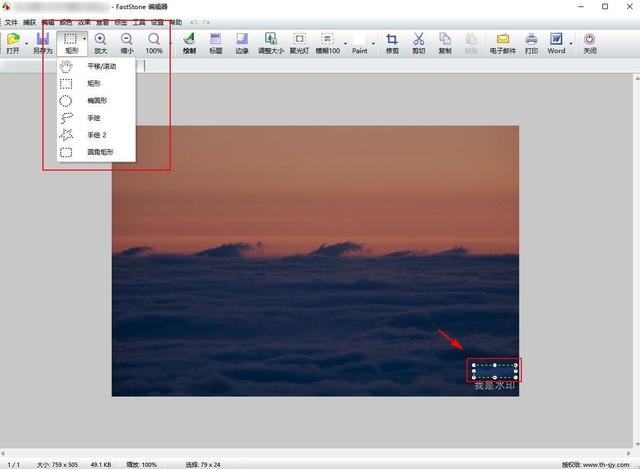
Task: Expand the Paint dropdown arrow
Action: coord(373,43)
